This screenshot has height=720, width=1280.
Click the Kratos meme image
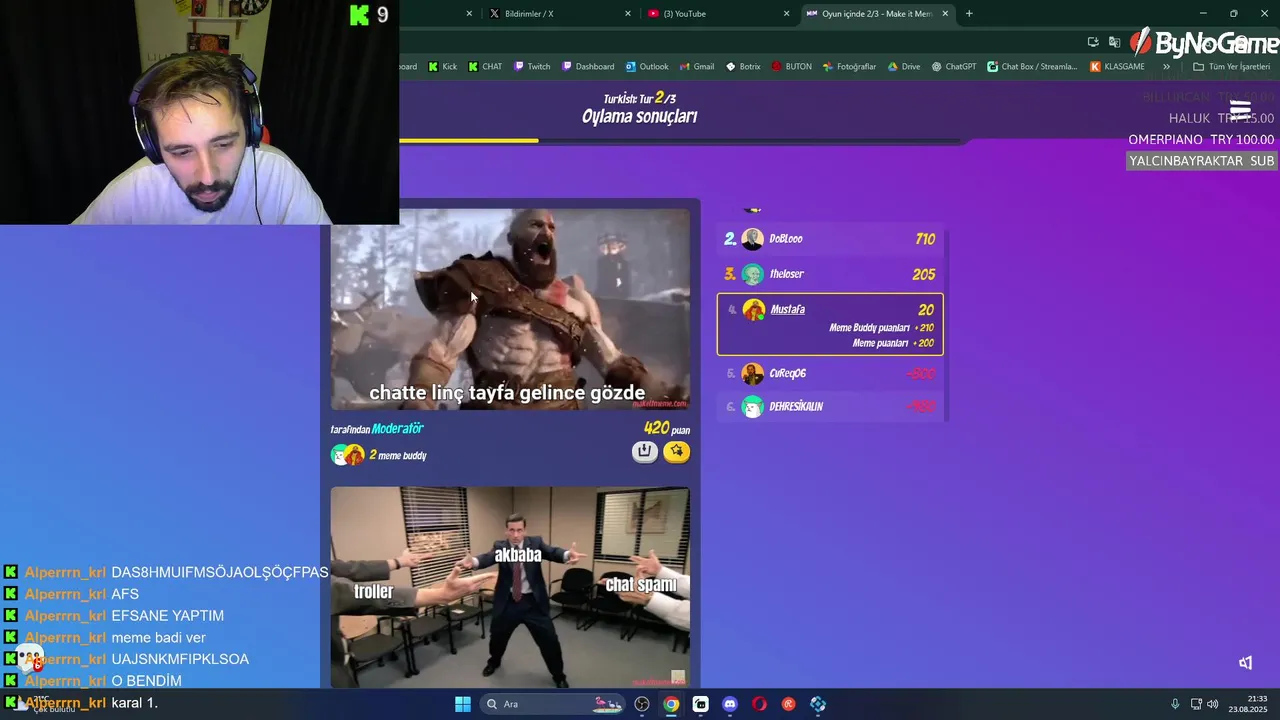[510, 310]
